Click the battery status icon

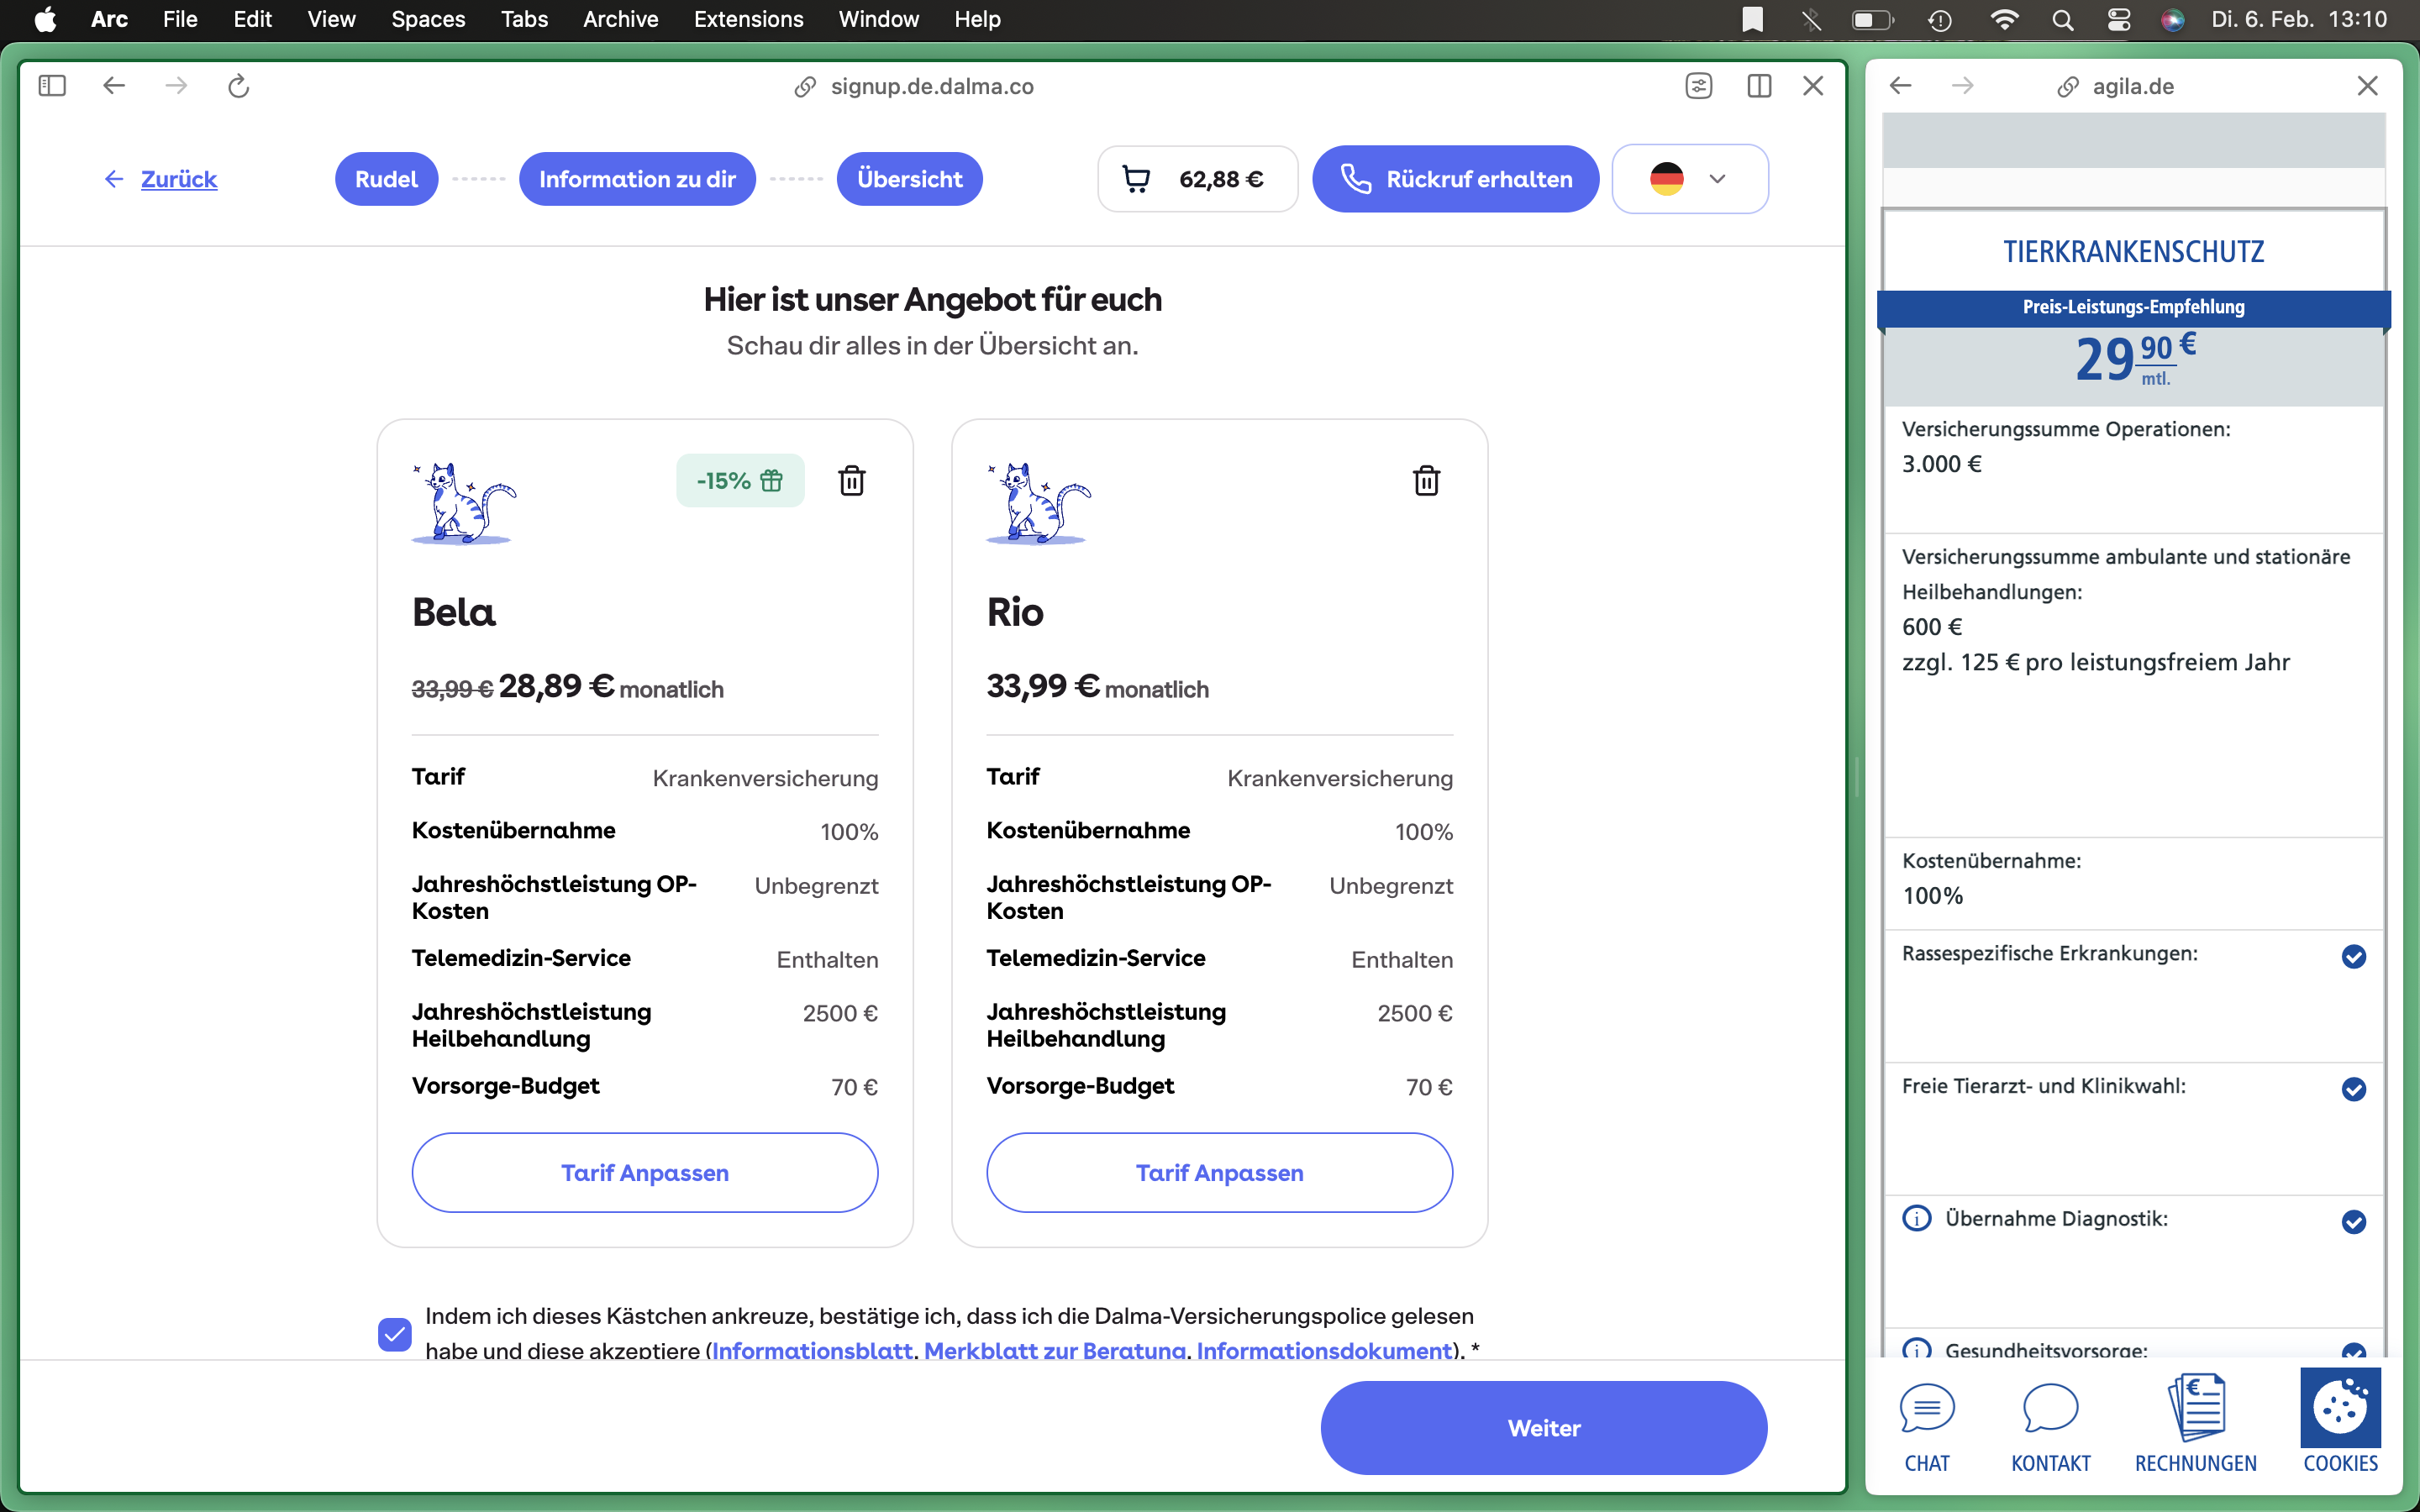point(1873,19)
